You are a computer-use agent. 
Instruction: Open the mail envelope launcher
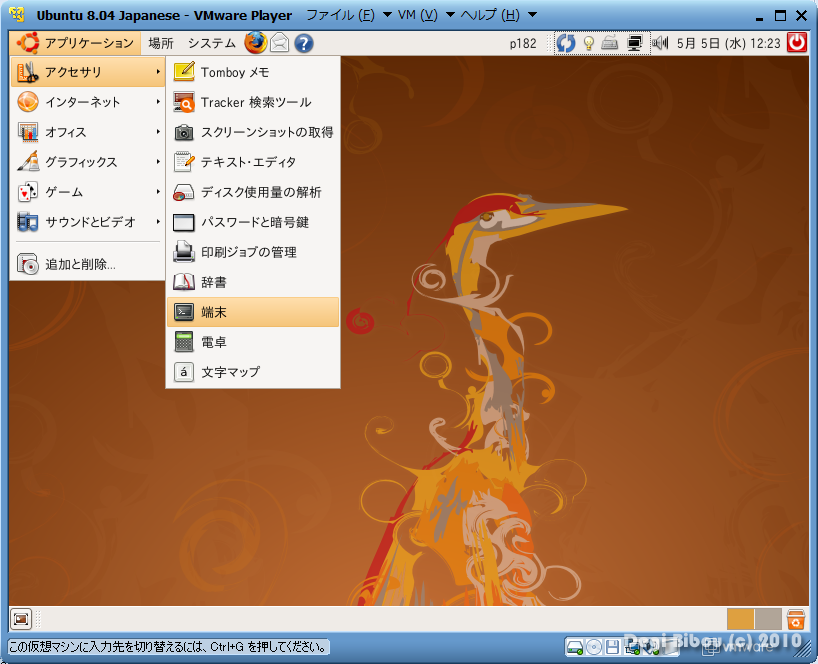pyautogui.click(x=280, y=43)
